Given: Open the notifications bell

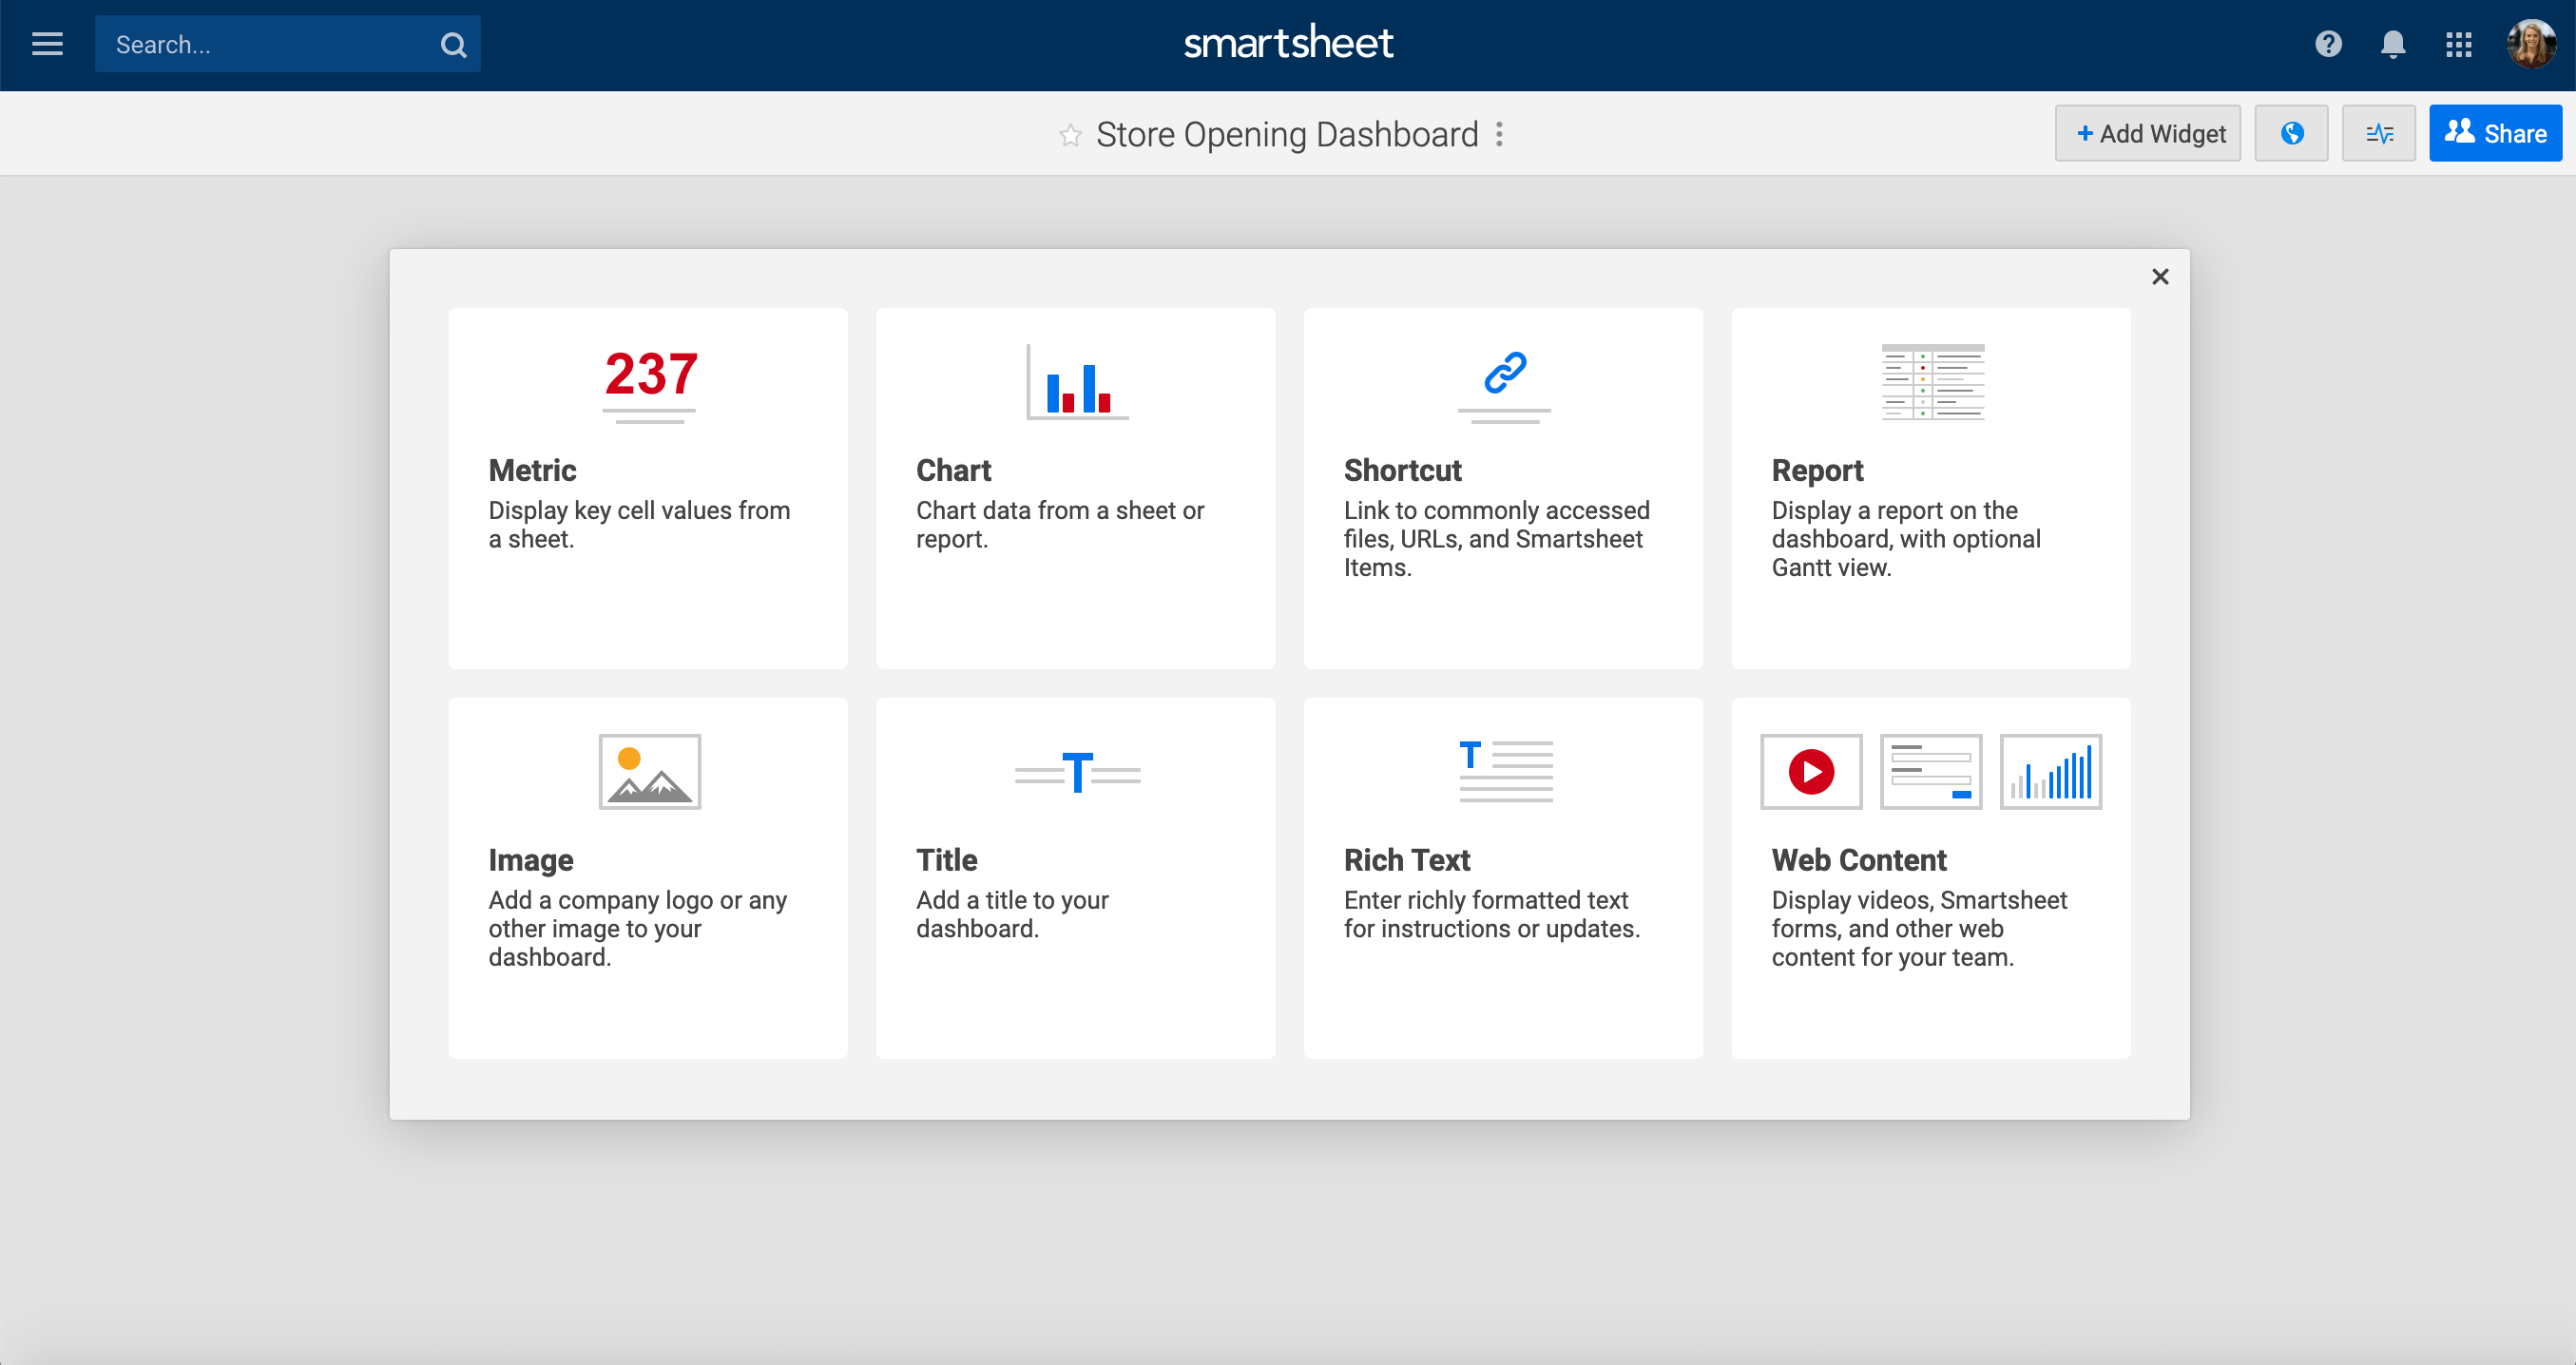Looking at the screenshot, I should point(2393,44).
